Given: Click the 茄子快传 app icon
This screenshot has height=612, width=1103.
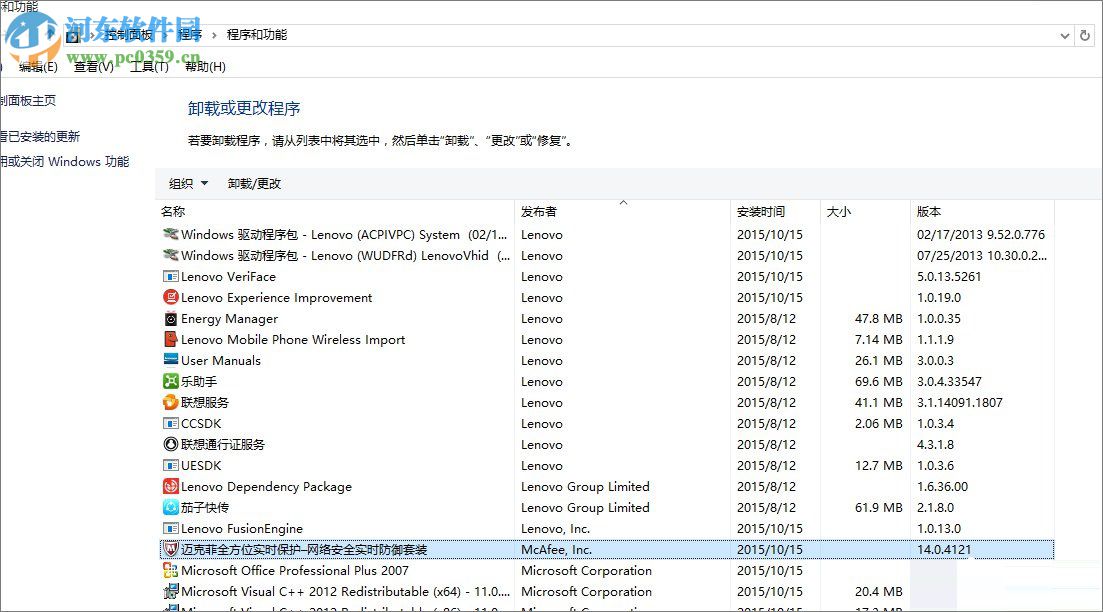Looking at the screenshot, I should (171, 507).
